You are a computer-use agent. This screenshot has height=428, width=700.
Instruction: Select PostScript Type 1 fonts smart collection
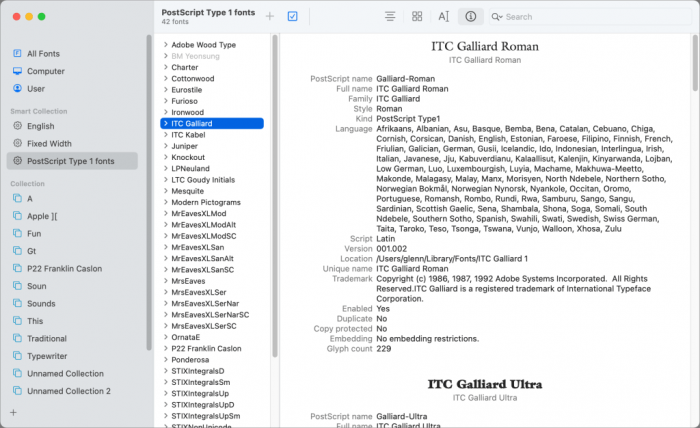pos(72,161)
